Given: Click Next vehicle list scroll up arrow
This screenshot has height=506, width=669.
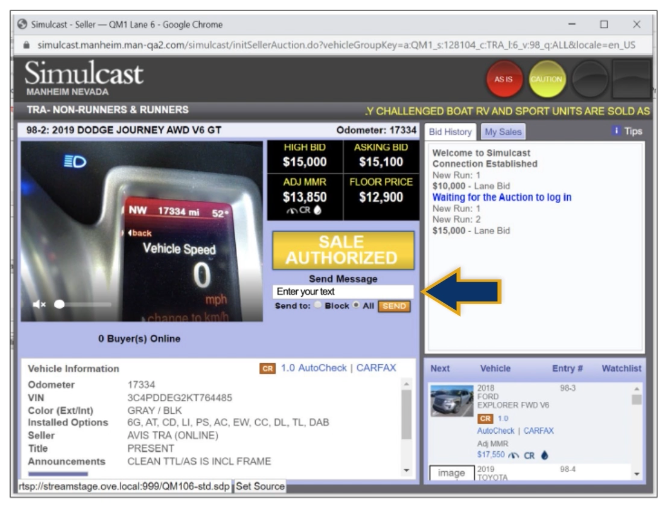Looking at the screenshot, I should click(x=637, y=389).
